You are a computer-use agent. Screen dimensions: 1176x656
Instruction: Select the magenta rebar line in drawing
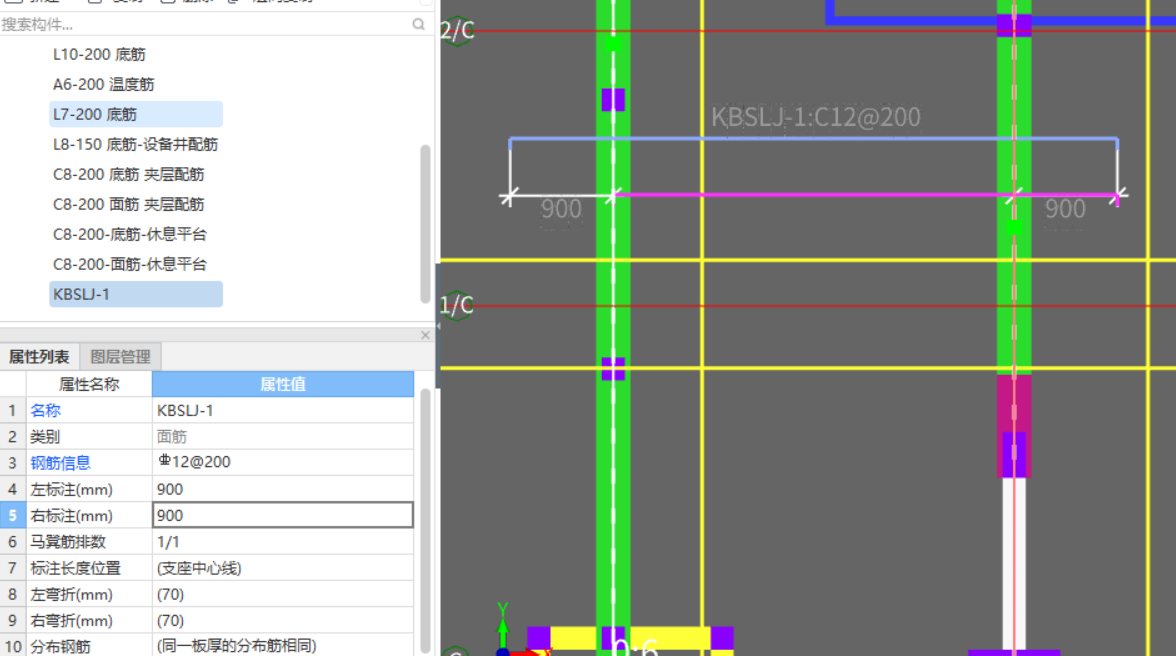point(814,195)
